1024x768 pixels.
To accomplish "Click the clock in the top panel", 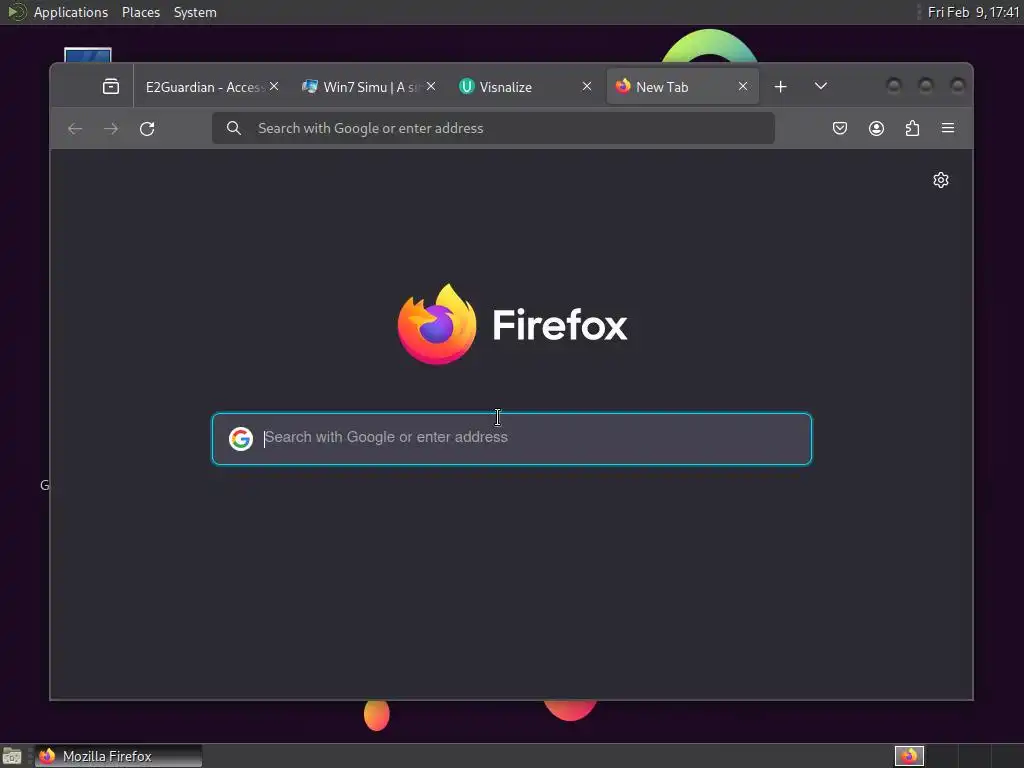I will 973,12.
